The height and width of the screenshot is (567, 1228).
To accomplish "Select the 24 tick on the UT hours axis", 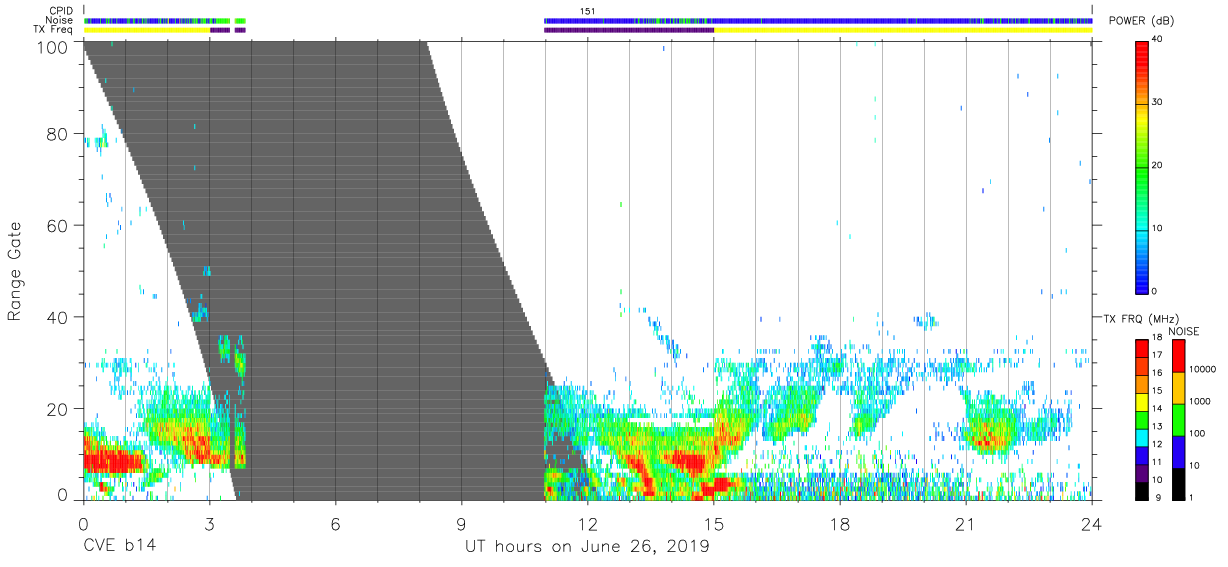I will tap(1091, 523).
